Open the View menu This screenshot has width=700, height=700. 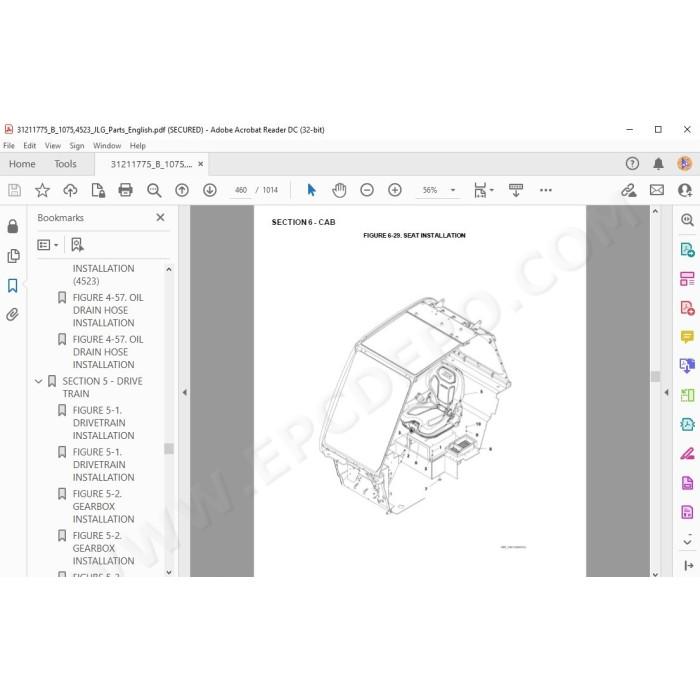(x=53, y=146)
